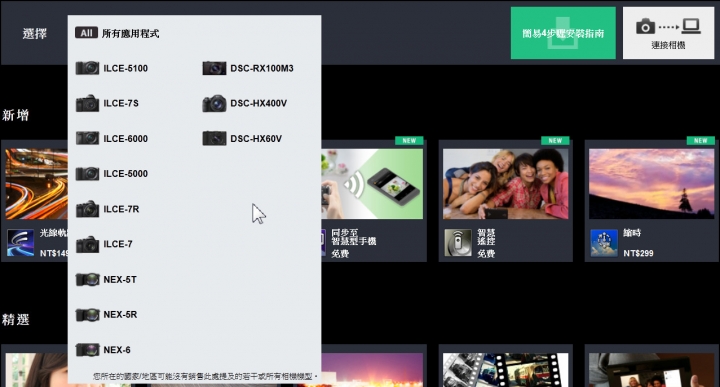The image size is (720, 387).
Task: Open the 選擇 camera dropdown
Action: tap(35, 34)
